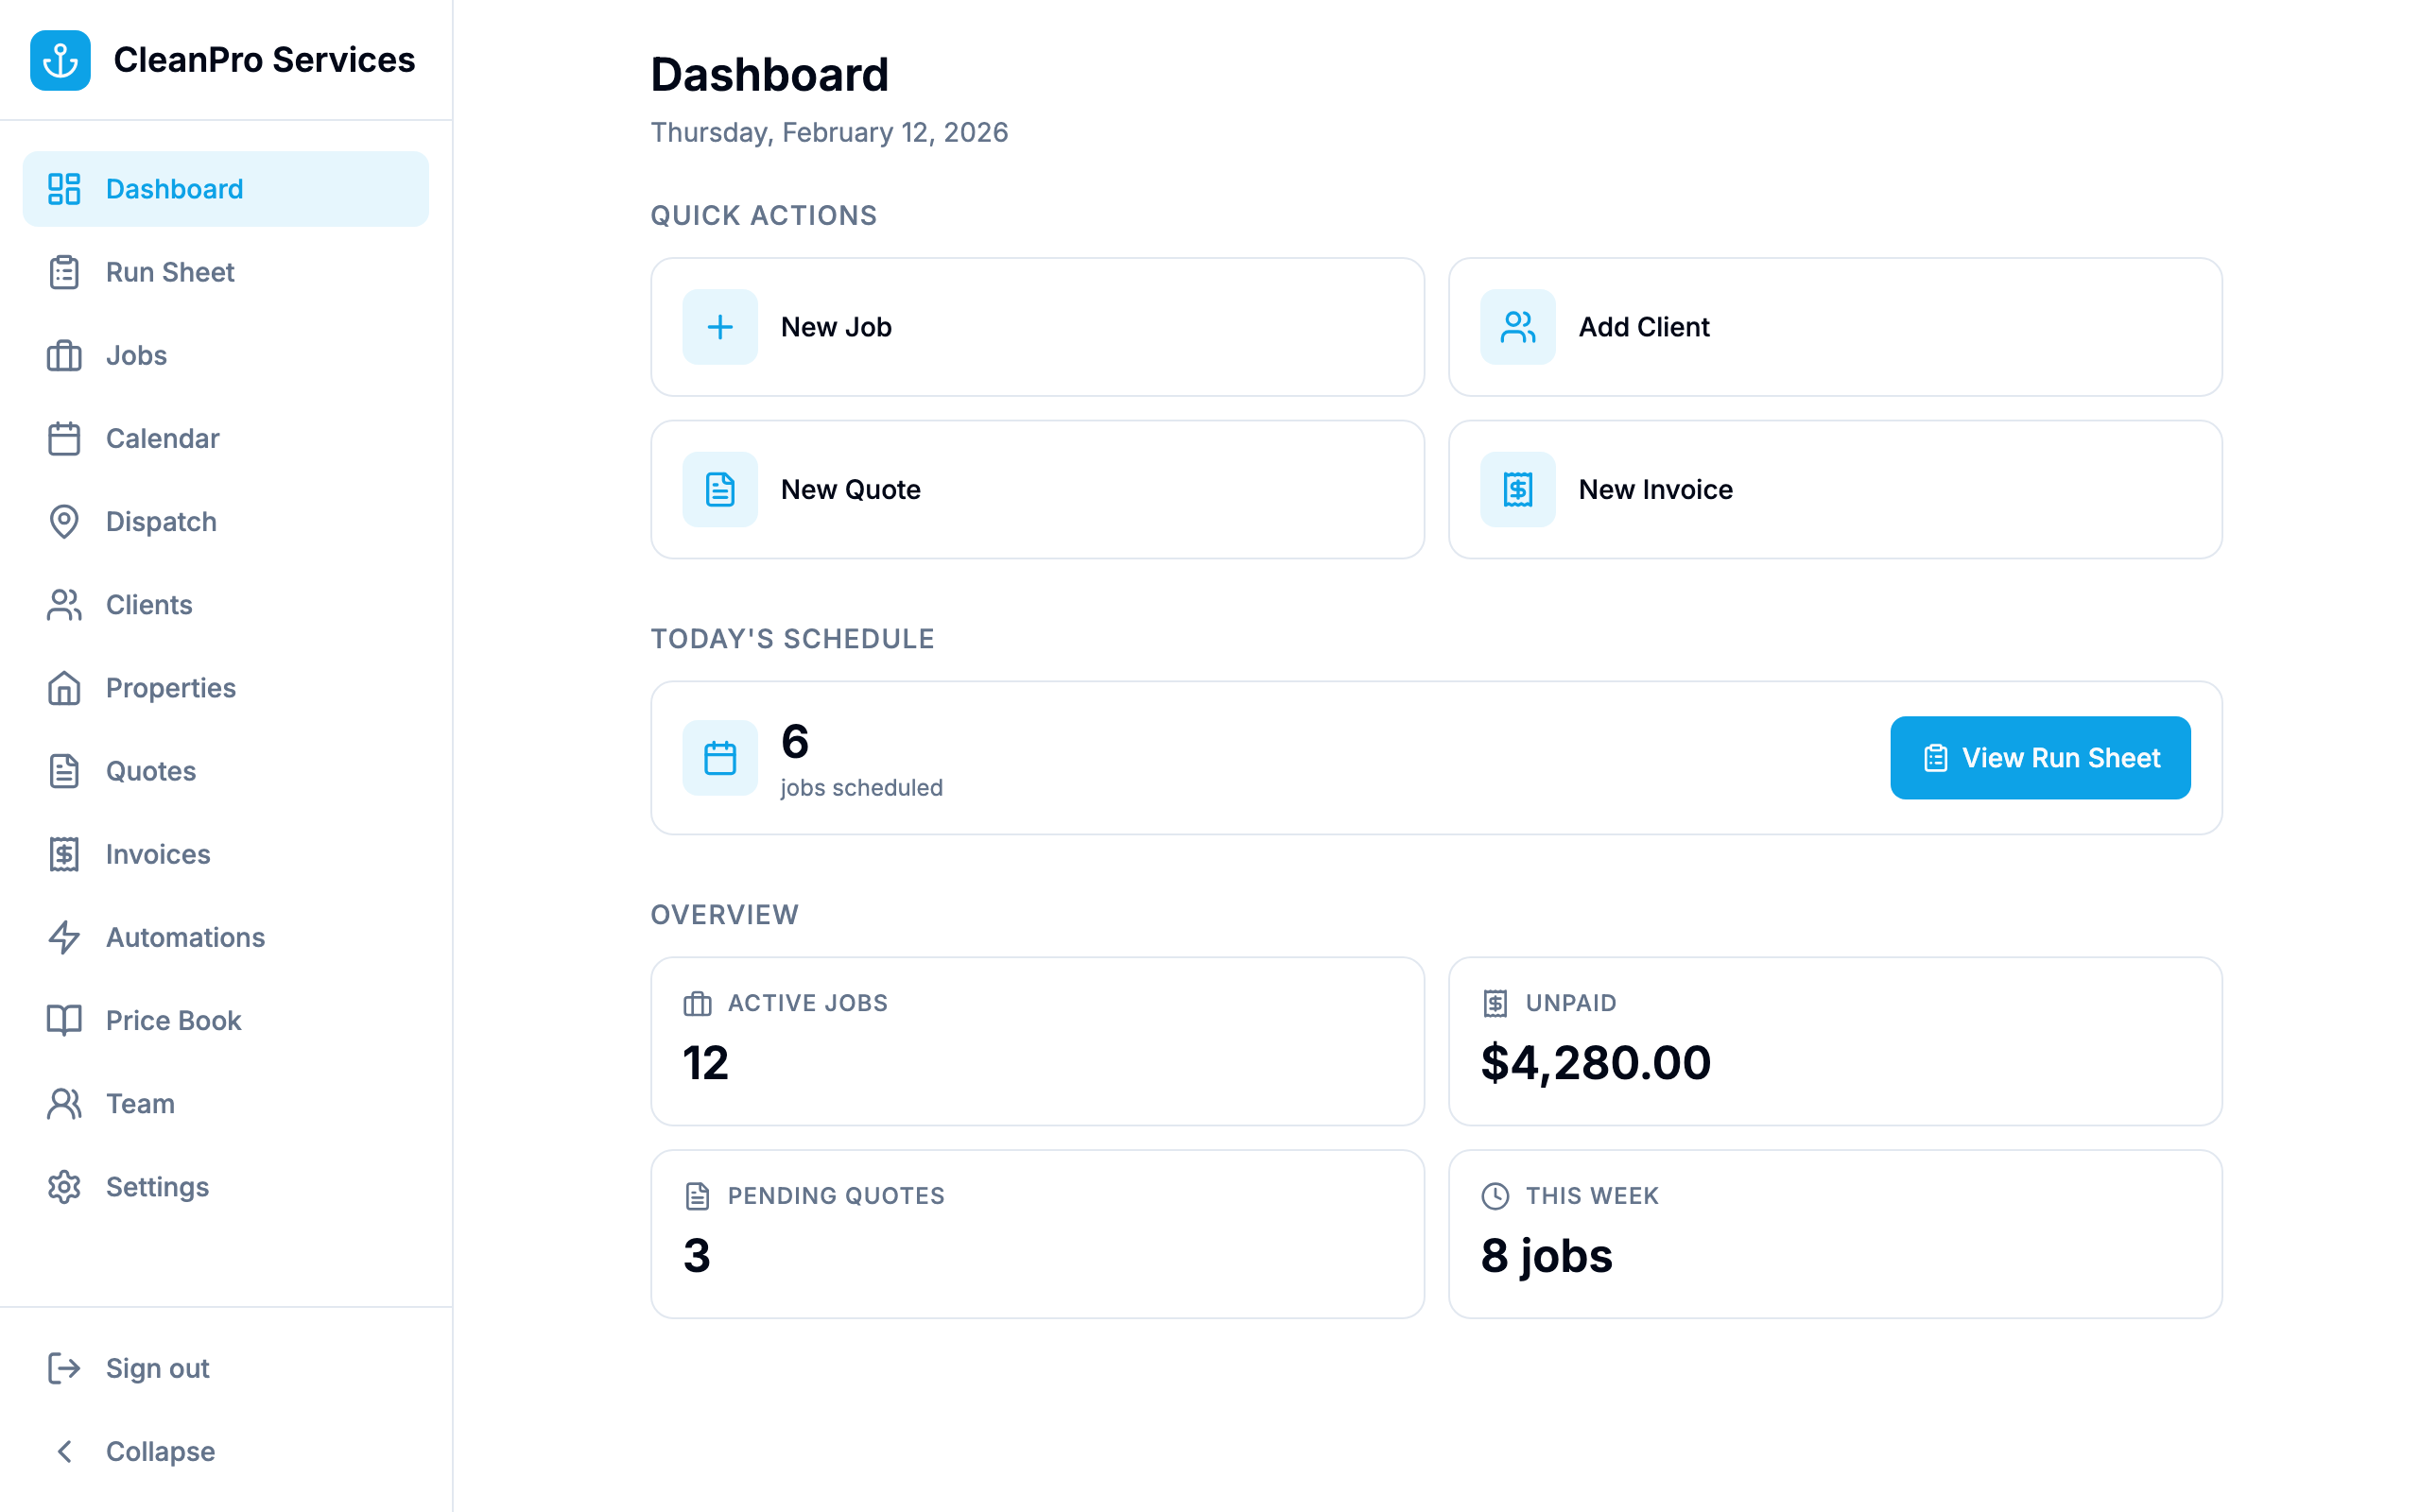Image resolution: width=2420 pixels, height=1512 pixels.
Task: Open the Calendar icon in sidebar
Action: click(x=64, y=438)
